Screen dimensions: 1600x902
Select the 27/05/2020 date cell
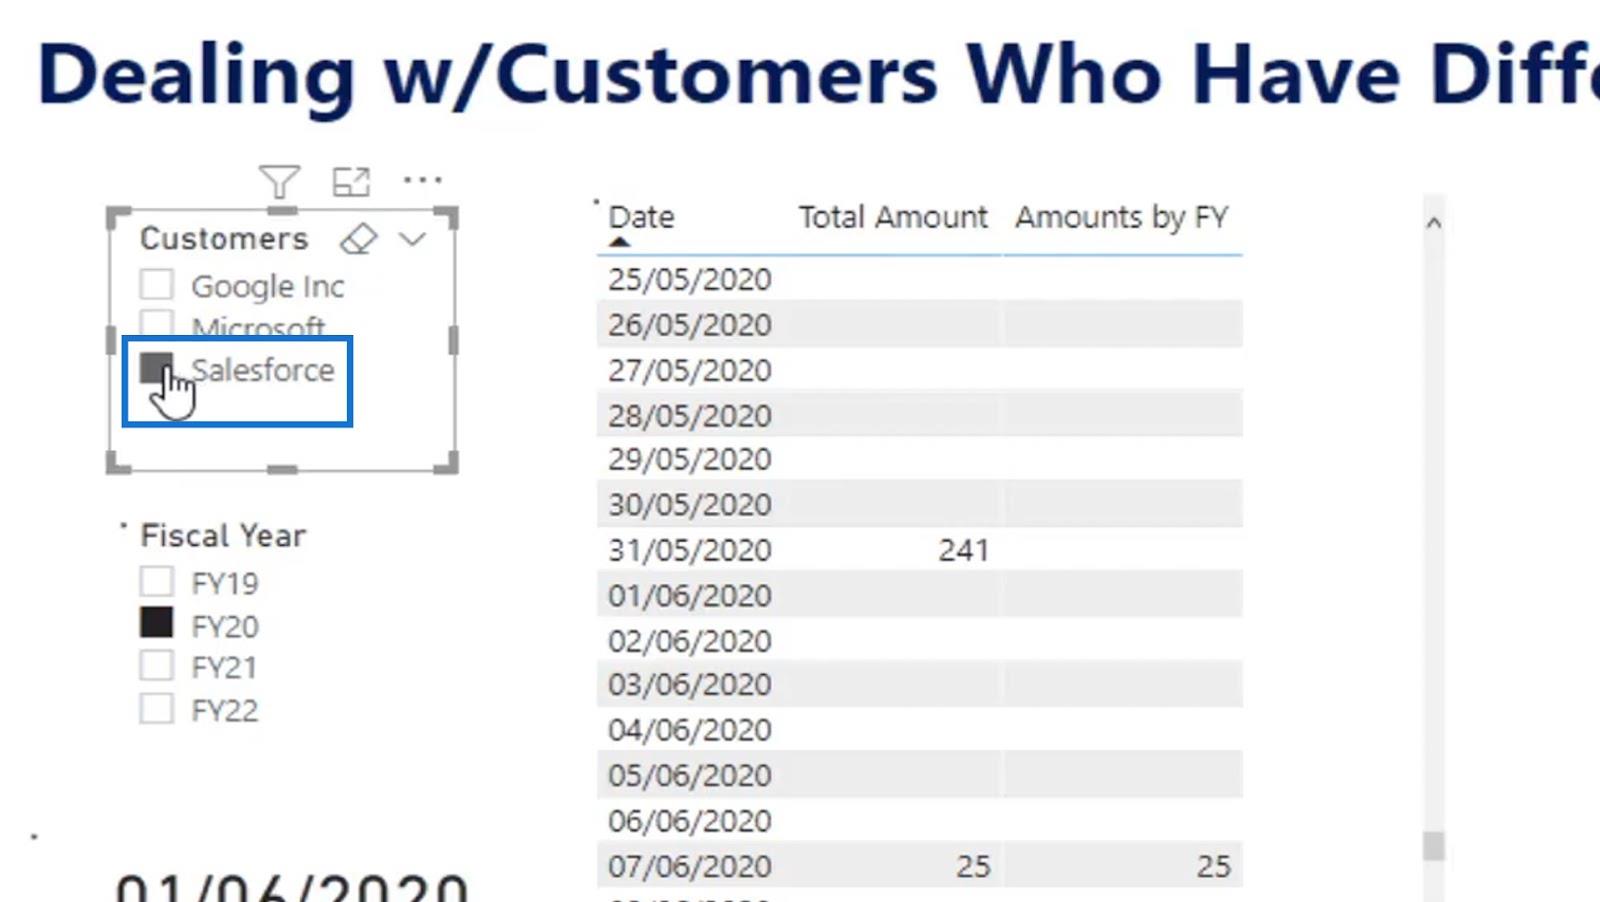click(x=689, y=370)
